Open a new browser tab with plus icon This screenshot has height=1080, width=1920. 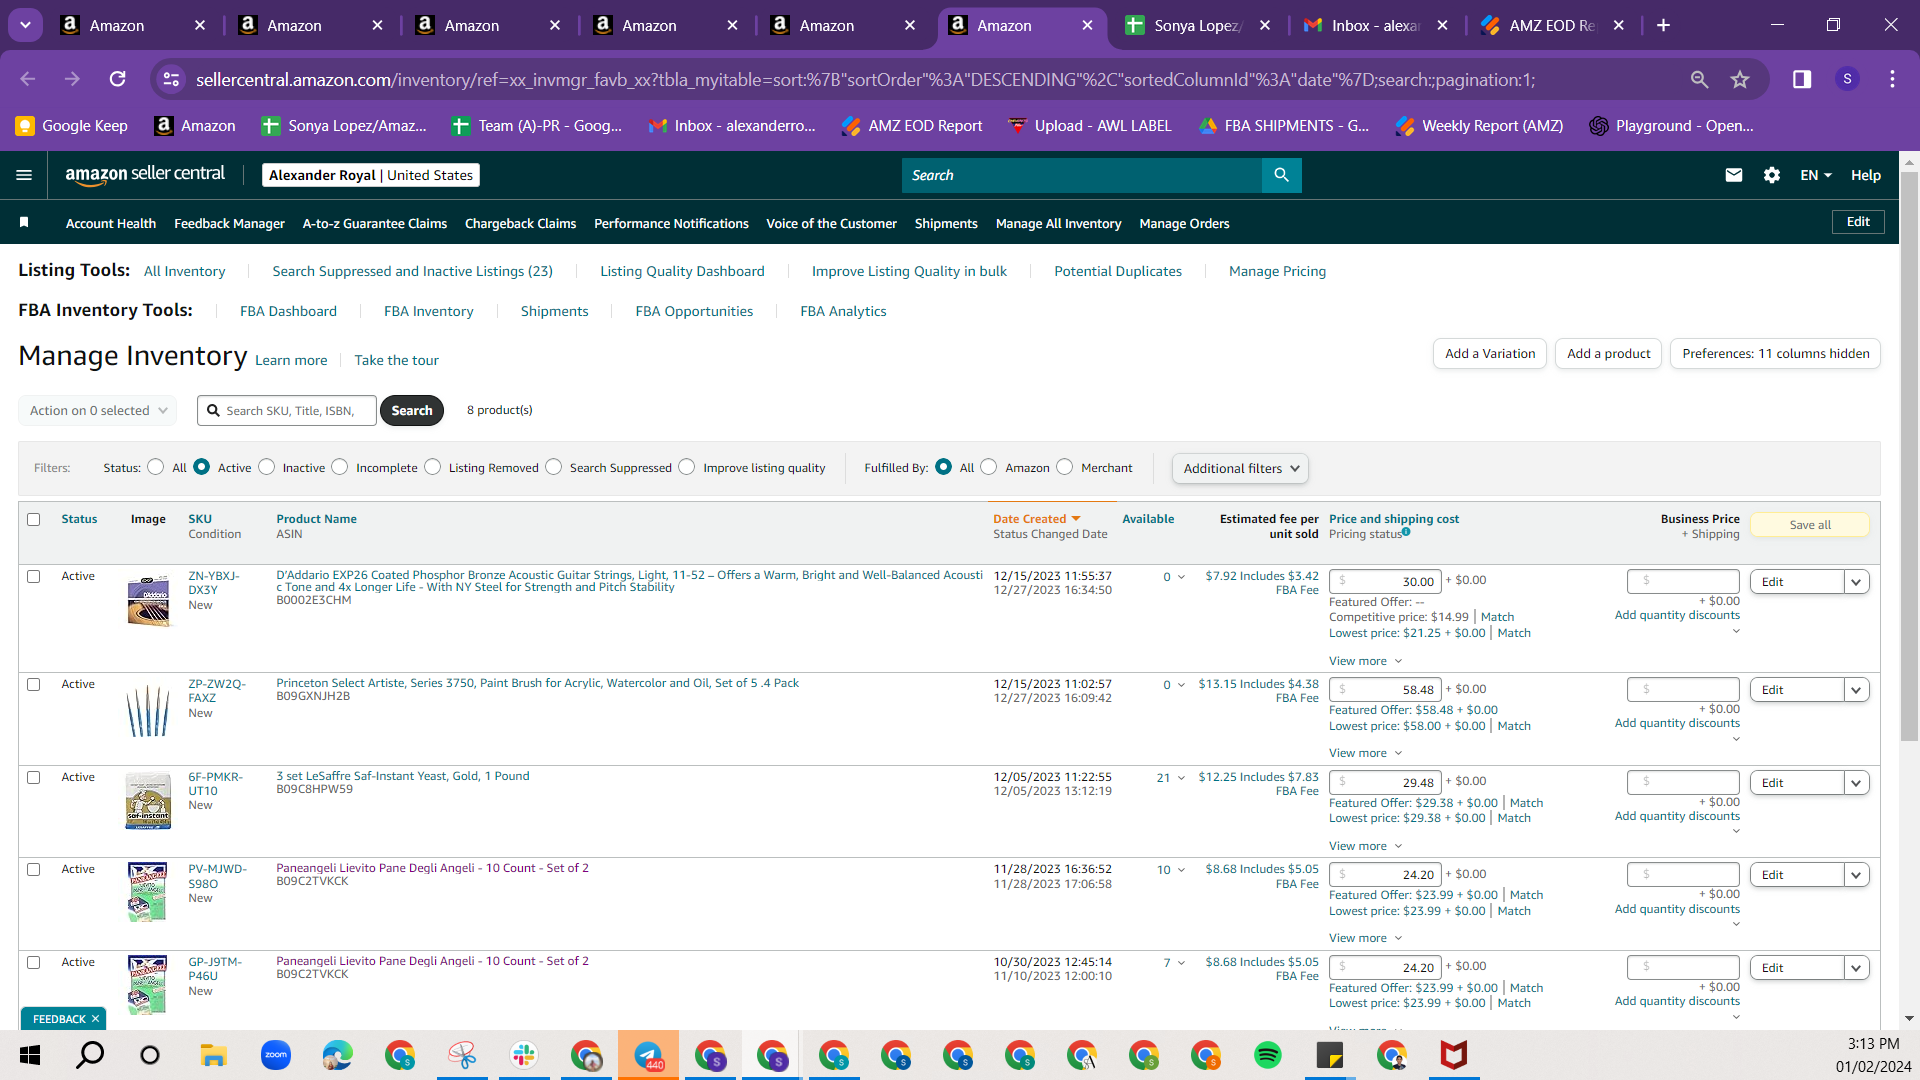click(1663, 25)
